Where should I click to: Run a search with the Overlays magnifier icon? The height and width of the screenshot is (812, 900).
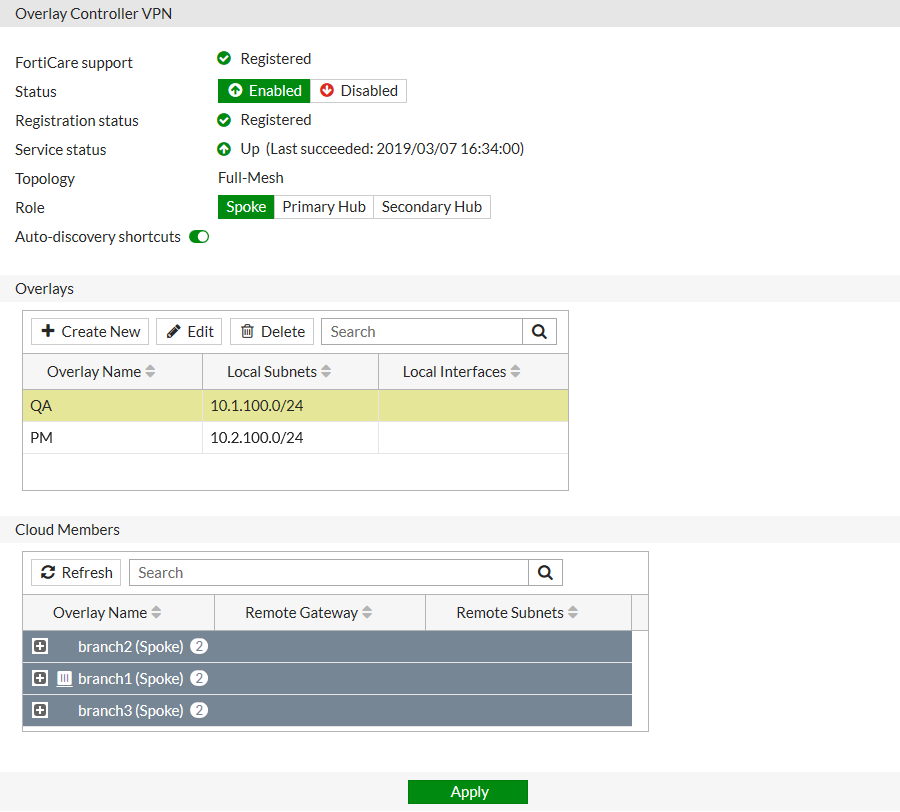[539, 330]
